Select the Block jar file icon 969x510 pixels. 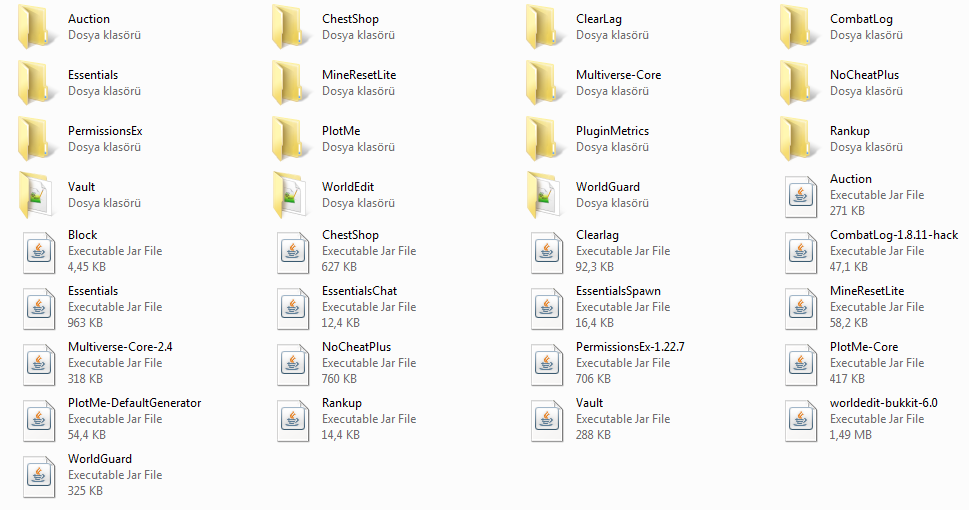[39, 253]
